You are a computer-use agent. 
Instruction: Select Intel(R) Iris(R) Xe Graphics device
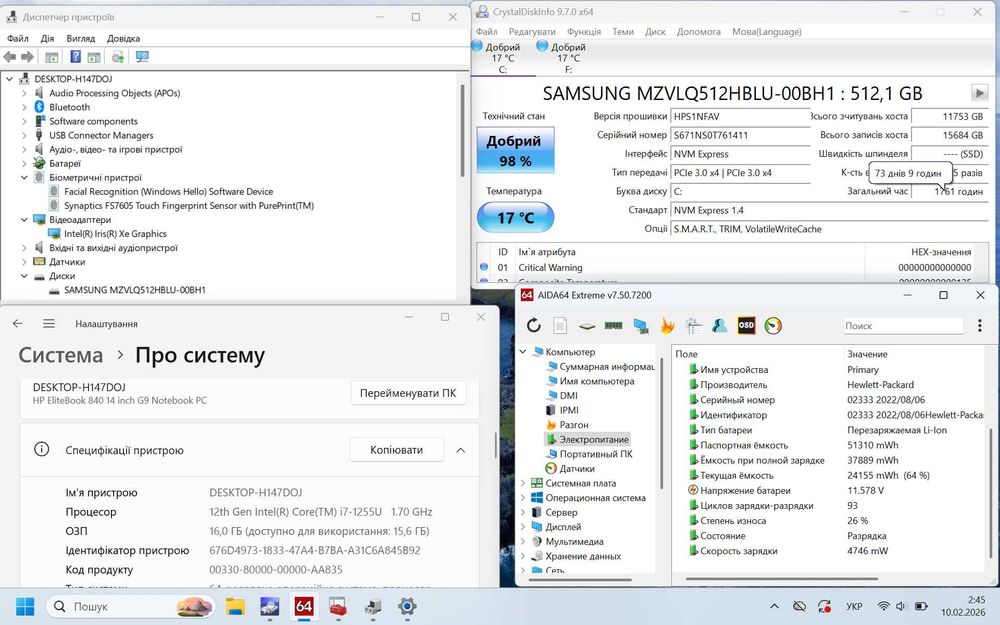coord(115,233)
